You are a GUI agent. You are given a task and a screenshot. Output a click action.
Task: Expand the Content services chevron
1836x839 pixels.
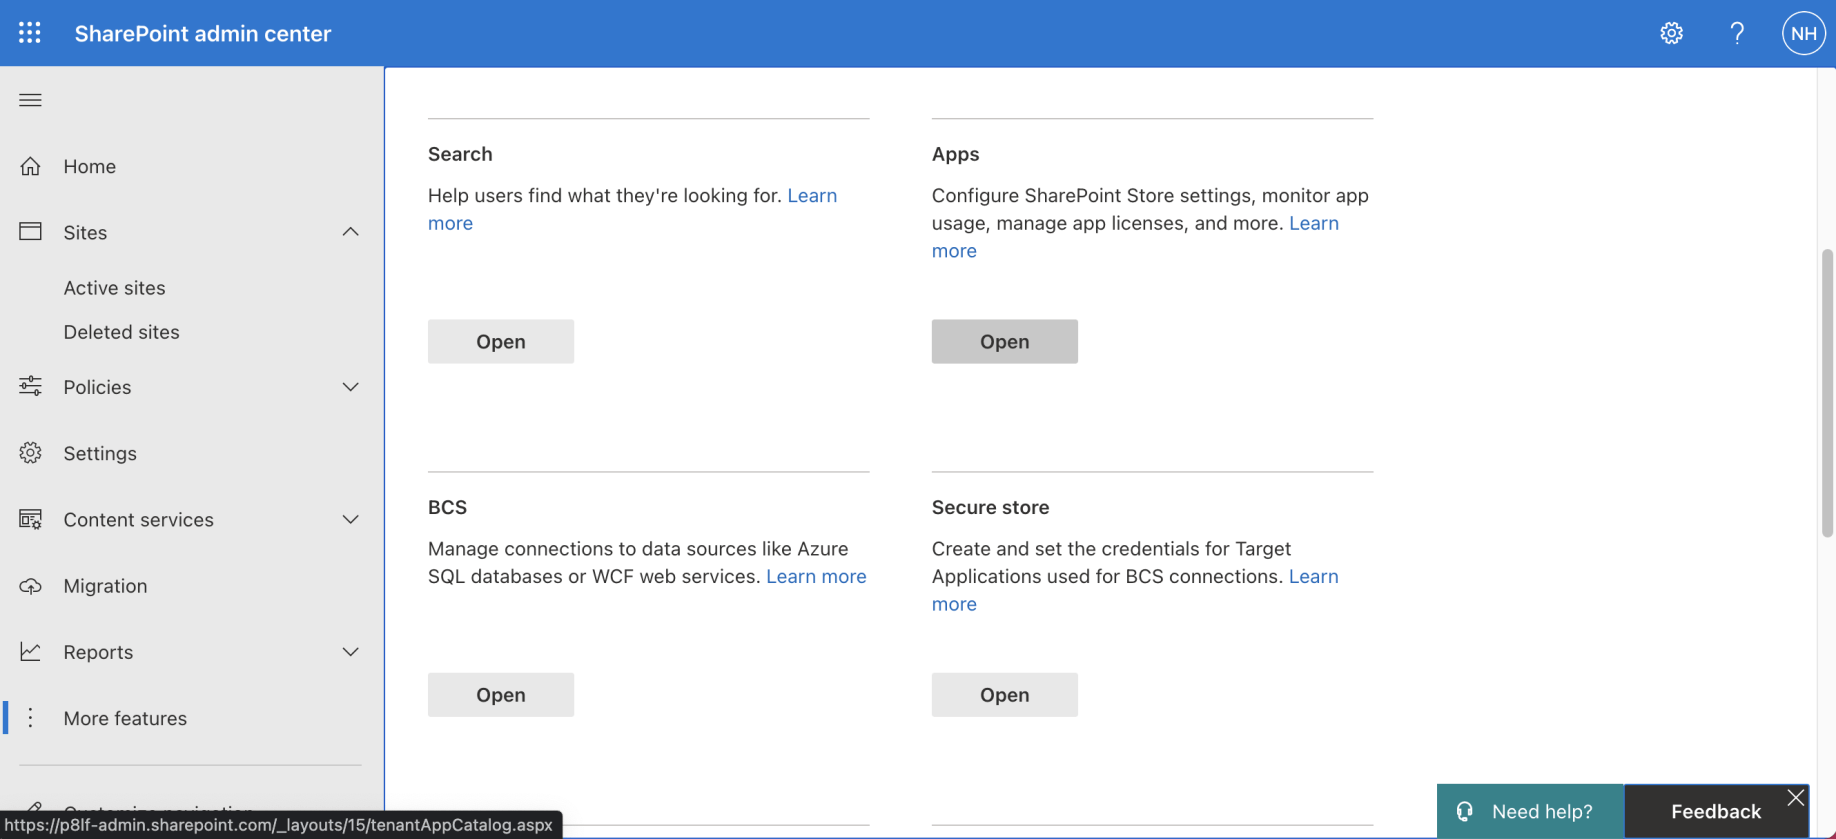coord(350,520)
